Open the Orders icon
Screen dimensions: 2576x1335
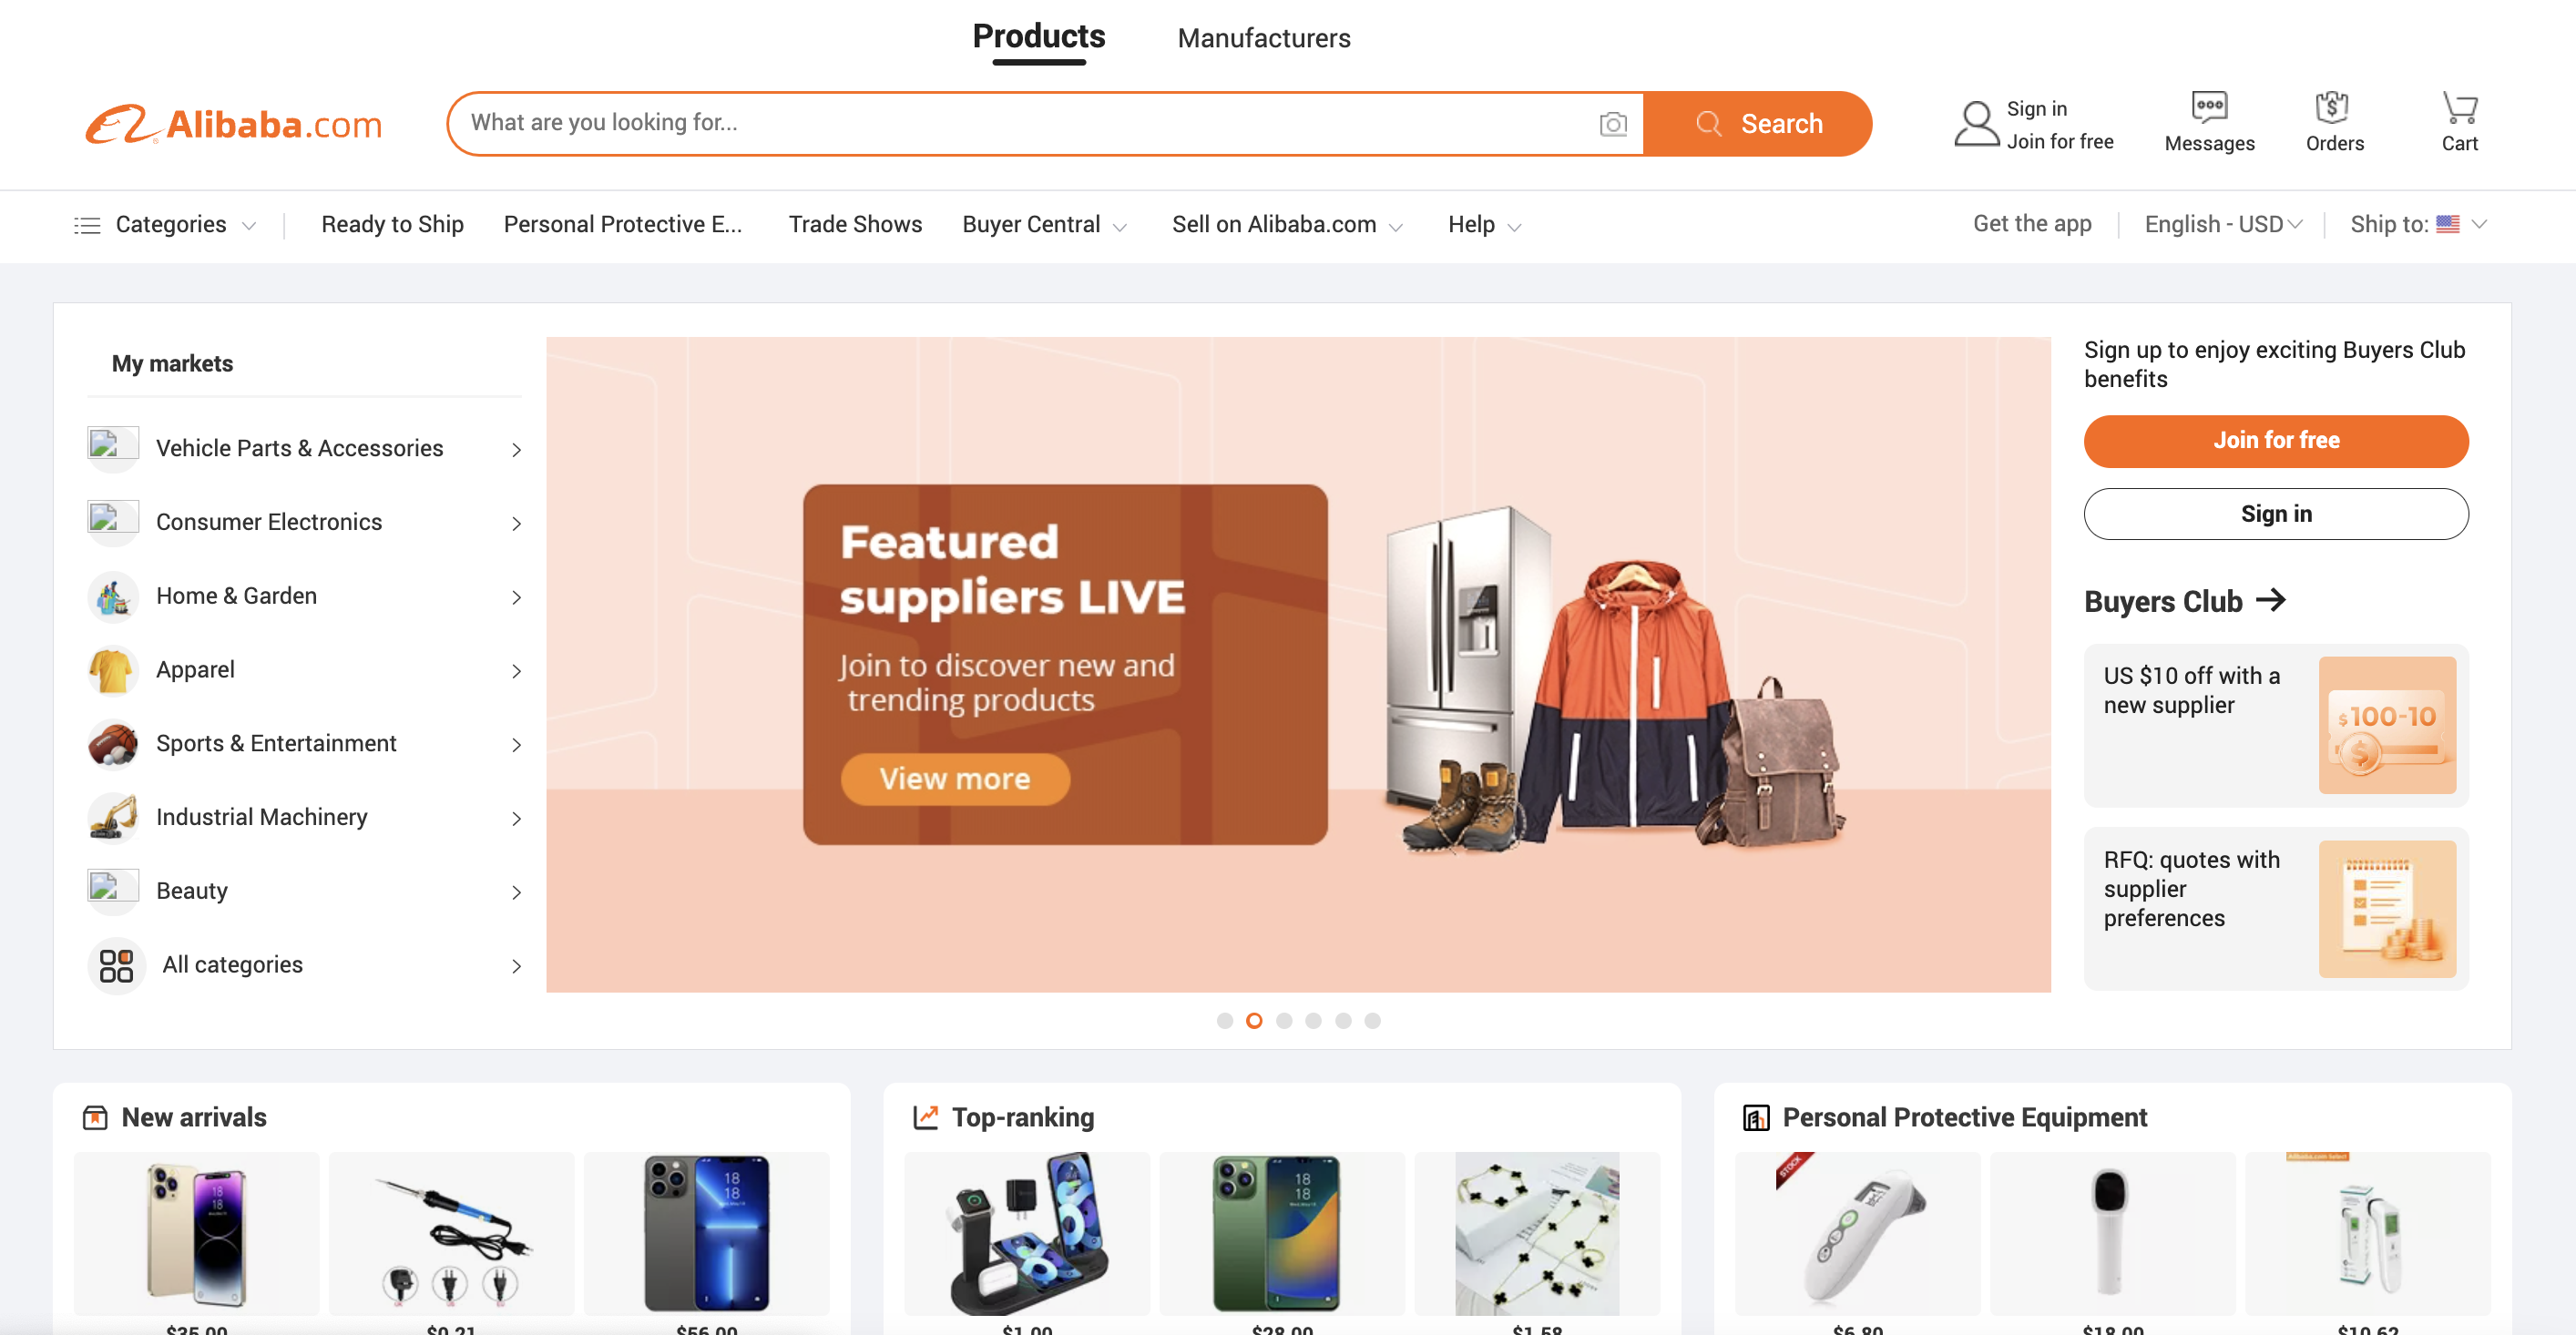point(2332,107)
